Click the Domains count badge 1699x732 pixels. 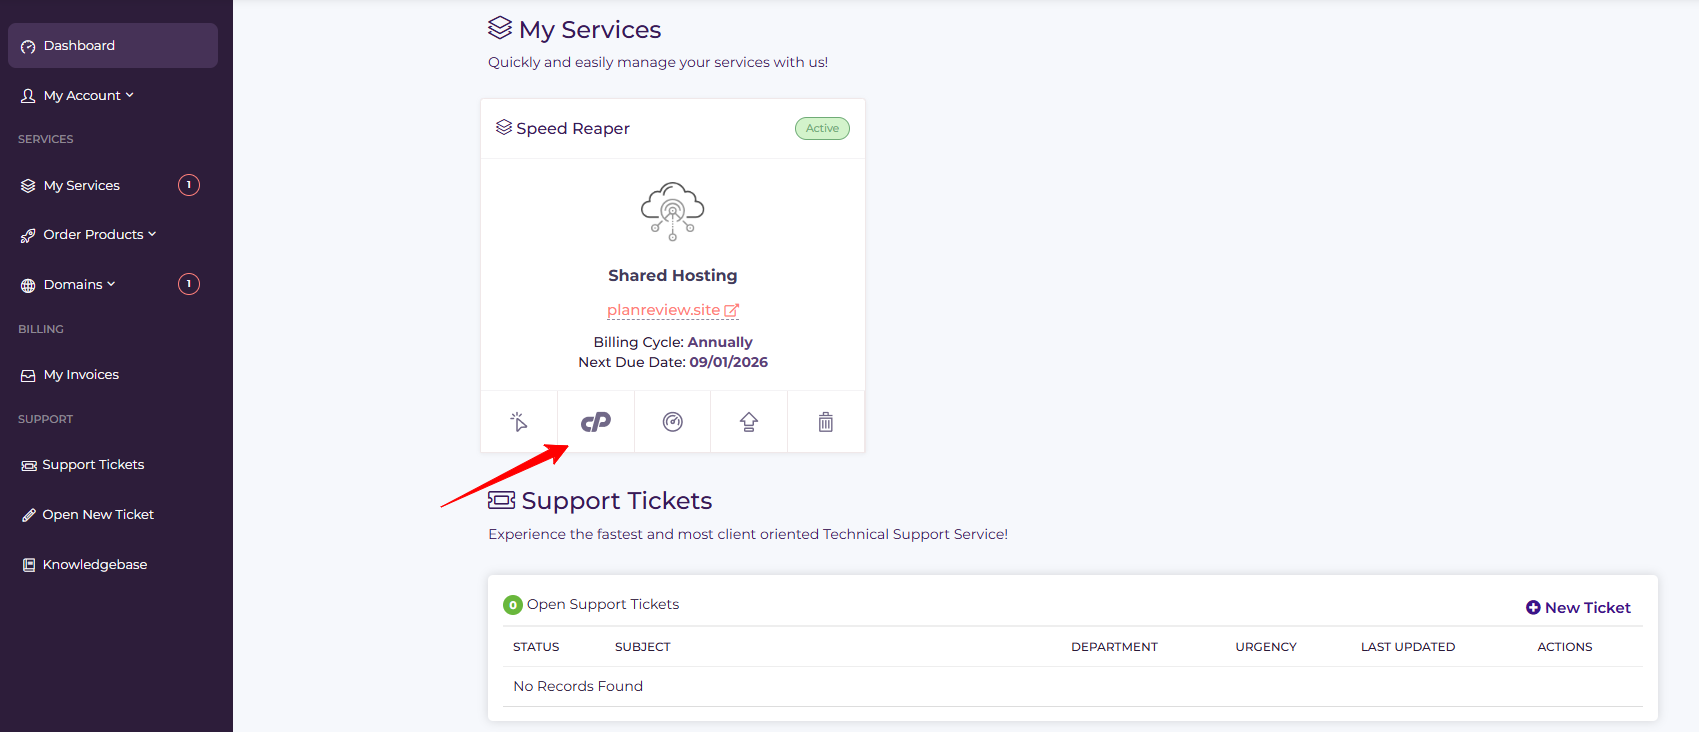[x=189, y=284]
